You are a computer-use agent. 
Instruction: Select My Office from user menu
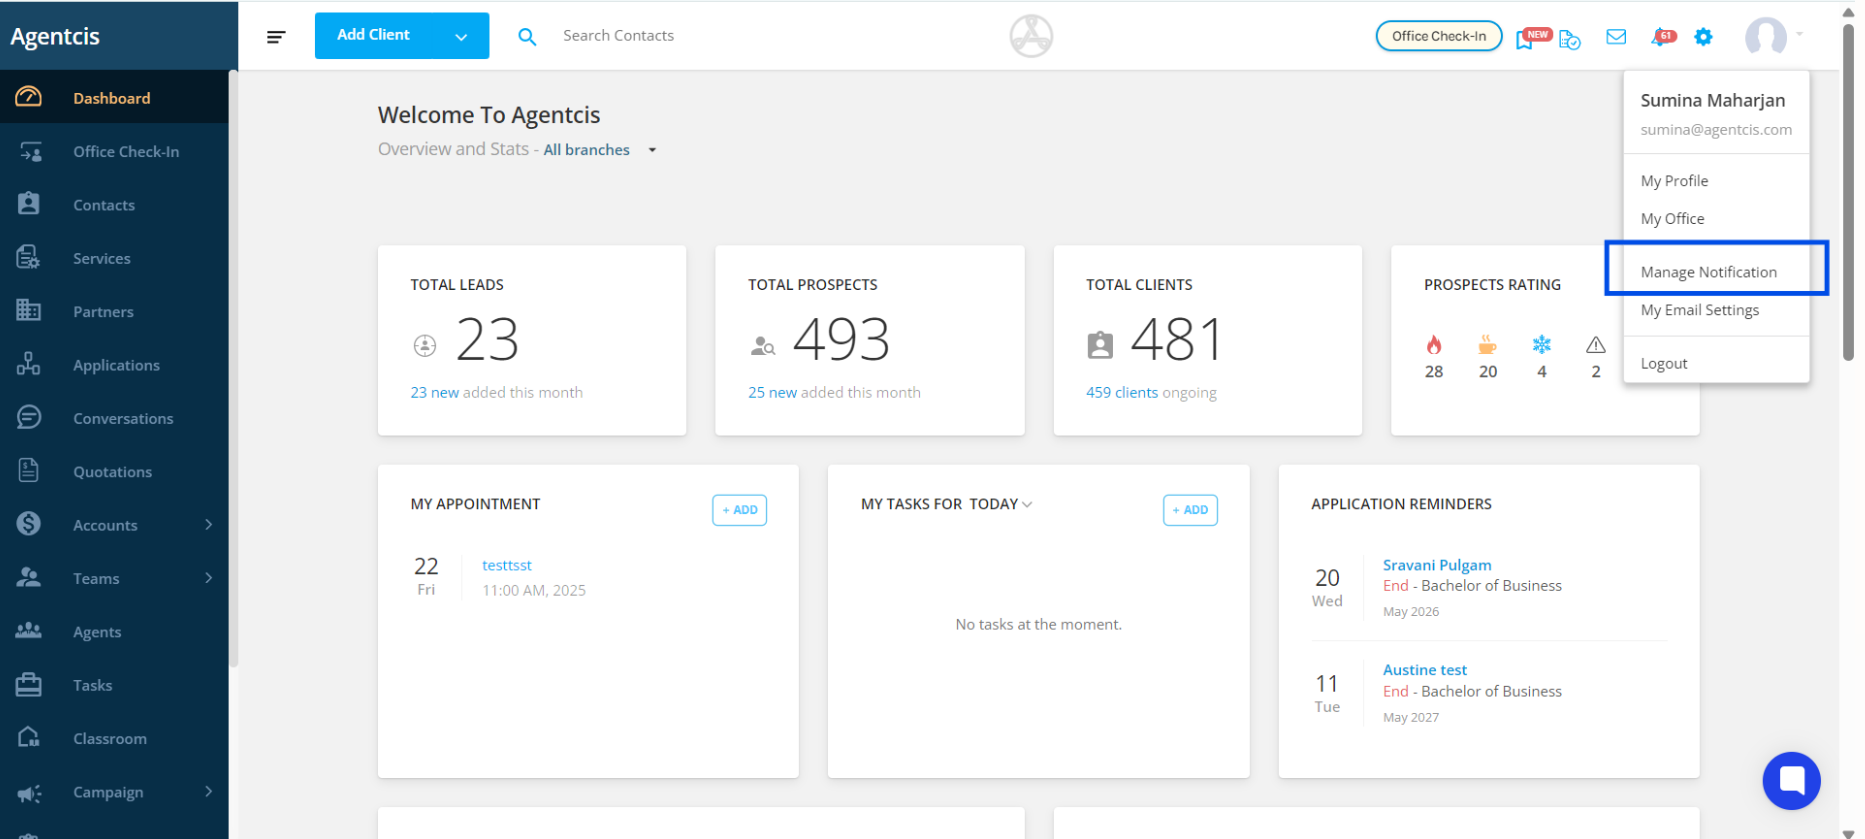click(1672, 219)
